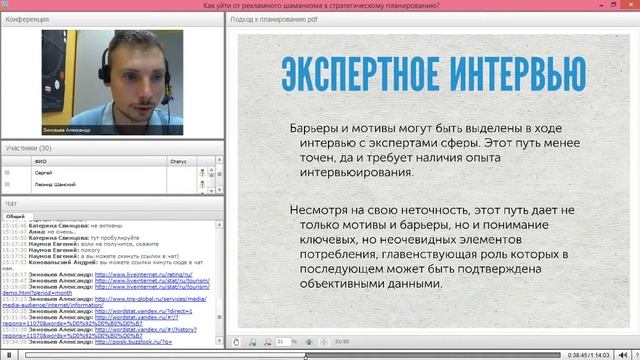This screenshot has width=640, height=360.
Task: Click page counter 31/43 in PDF toolbar
Action: click(x=342, y=342)
